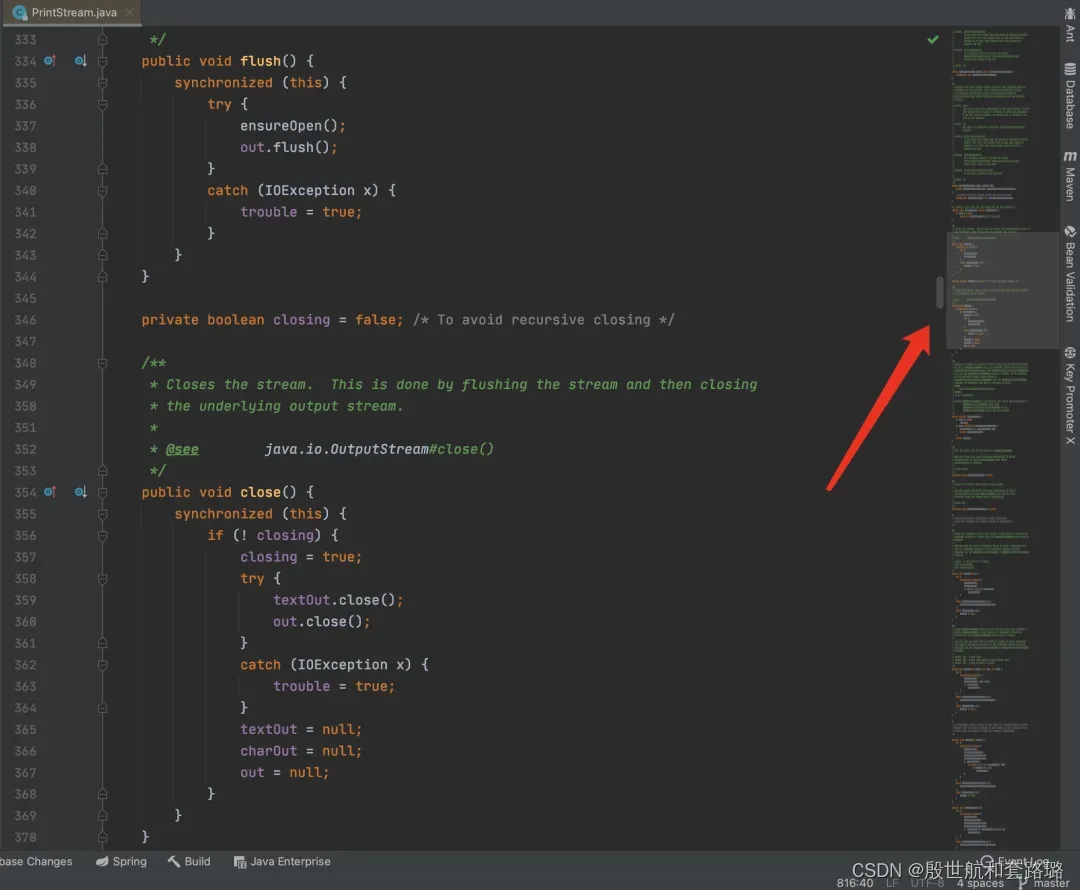
Task: Collapse the catch block at line 362
Action: point(103,665)
